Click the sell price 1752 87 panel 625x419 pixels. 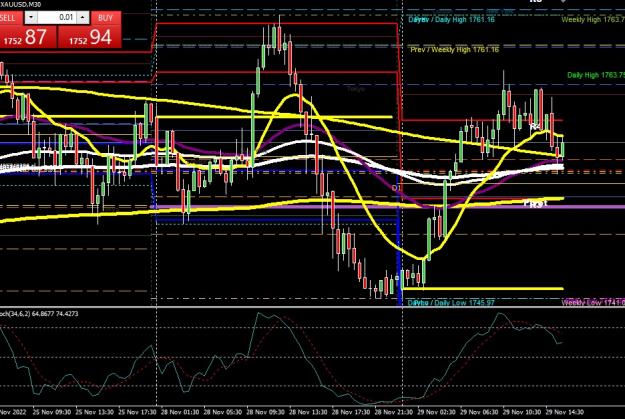point(28,37)
